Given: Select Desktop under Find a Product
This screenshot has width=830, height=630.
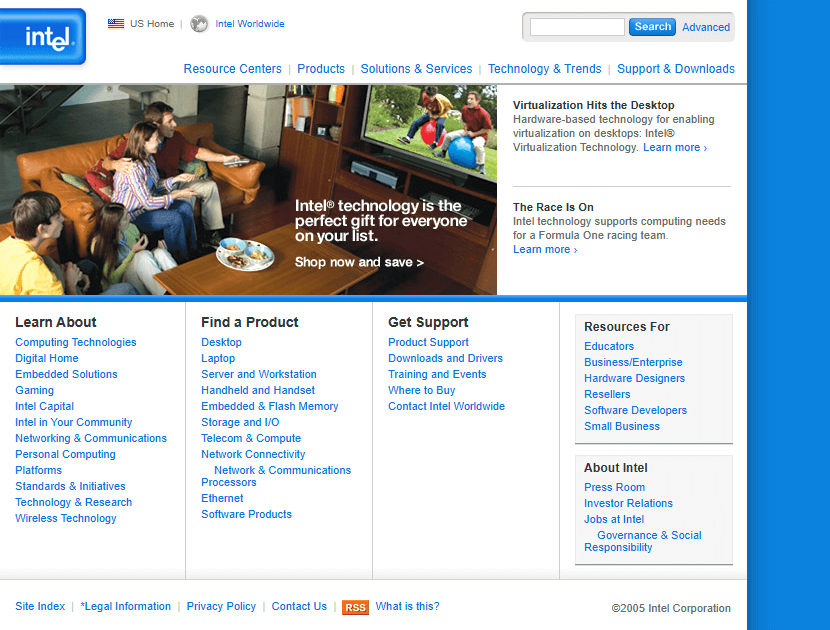Looking at the screenshot, I should point(221,343).
